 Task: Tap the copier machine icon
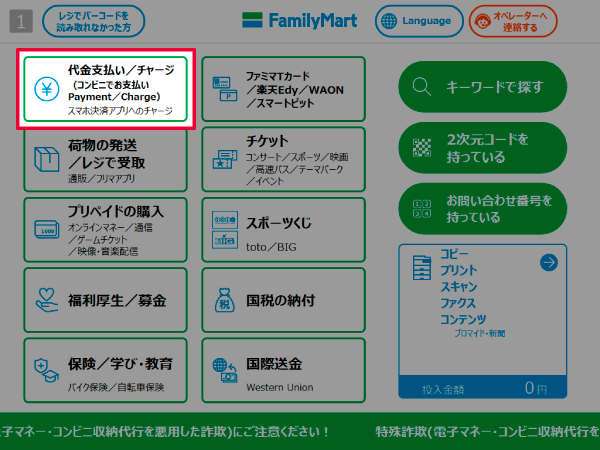point(422,268)
